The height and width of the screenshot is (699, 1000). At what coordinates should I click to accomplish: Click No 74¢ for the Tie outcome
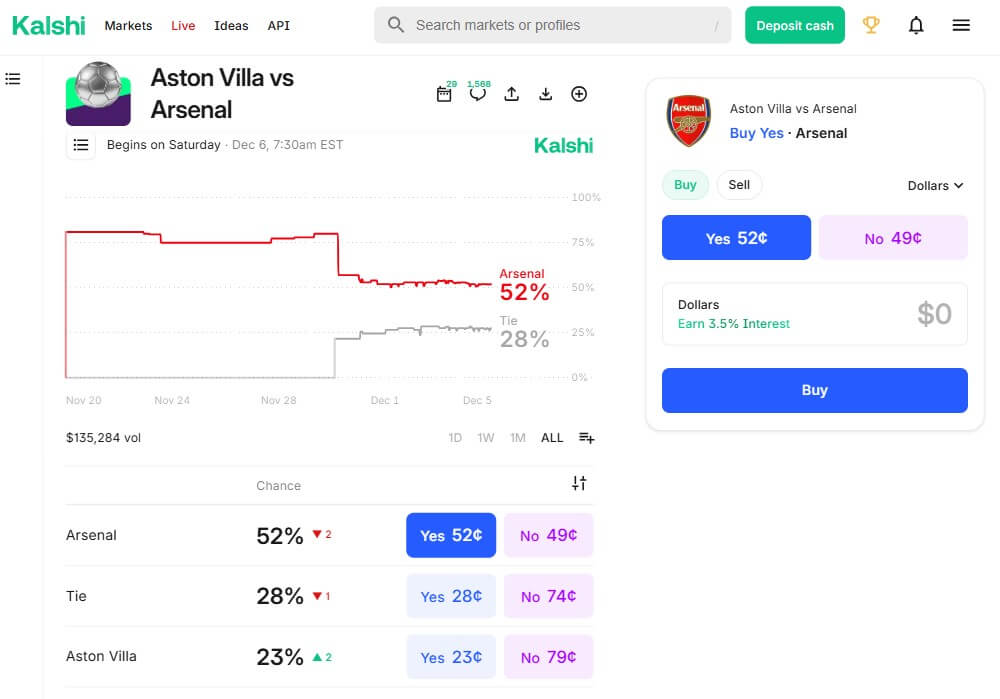point(548,596)
